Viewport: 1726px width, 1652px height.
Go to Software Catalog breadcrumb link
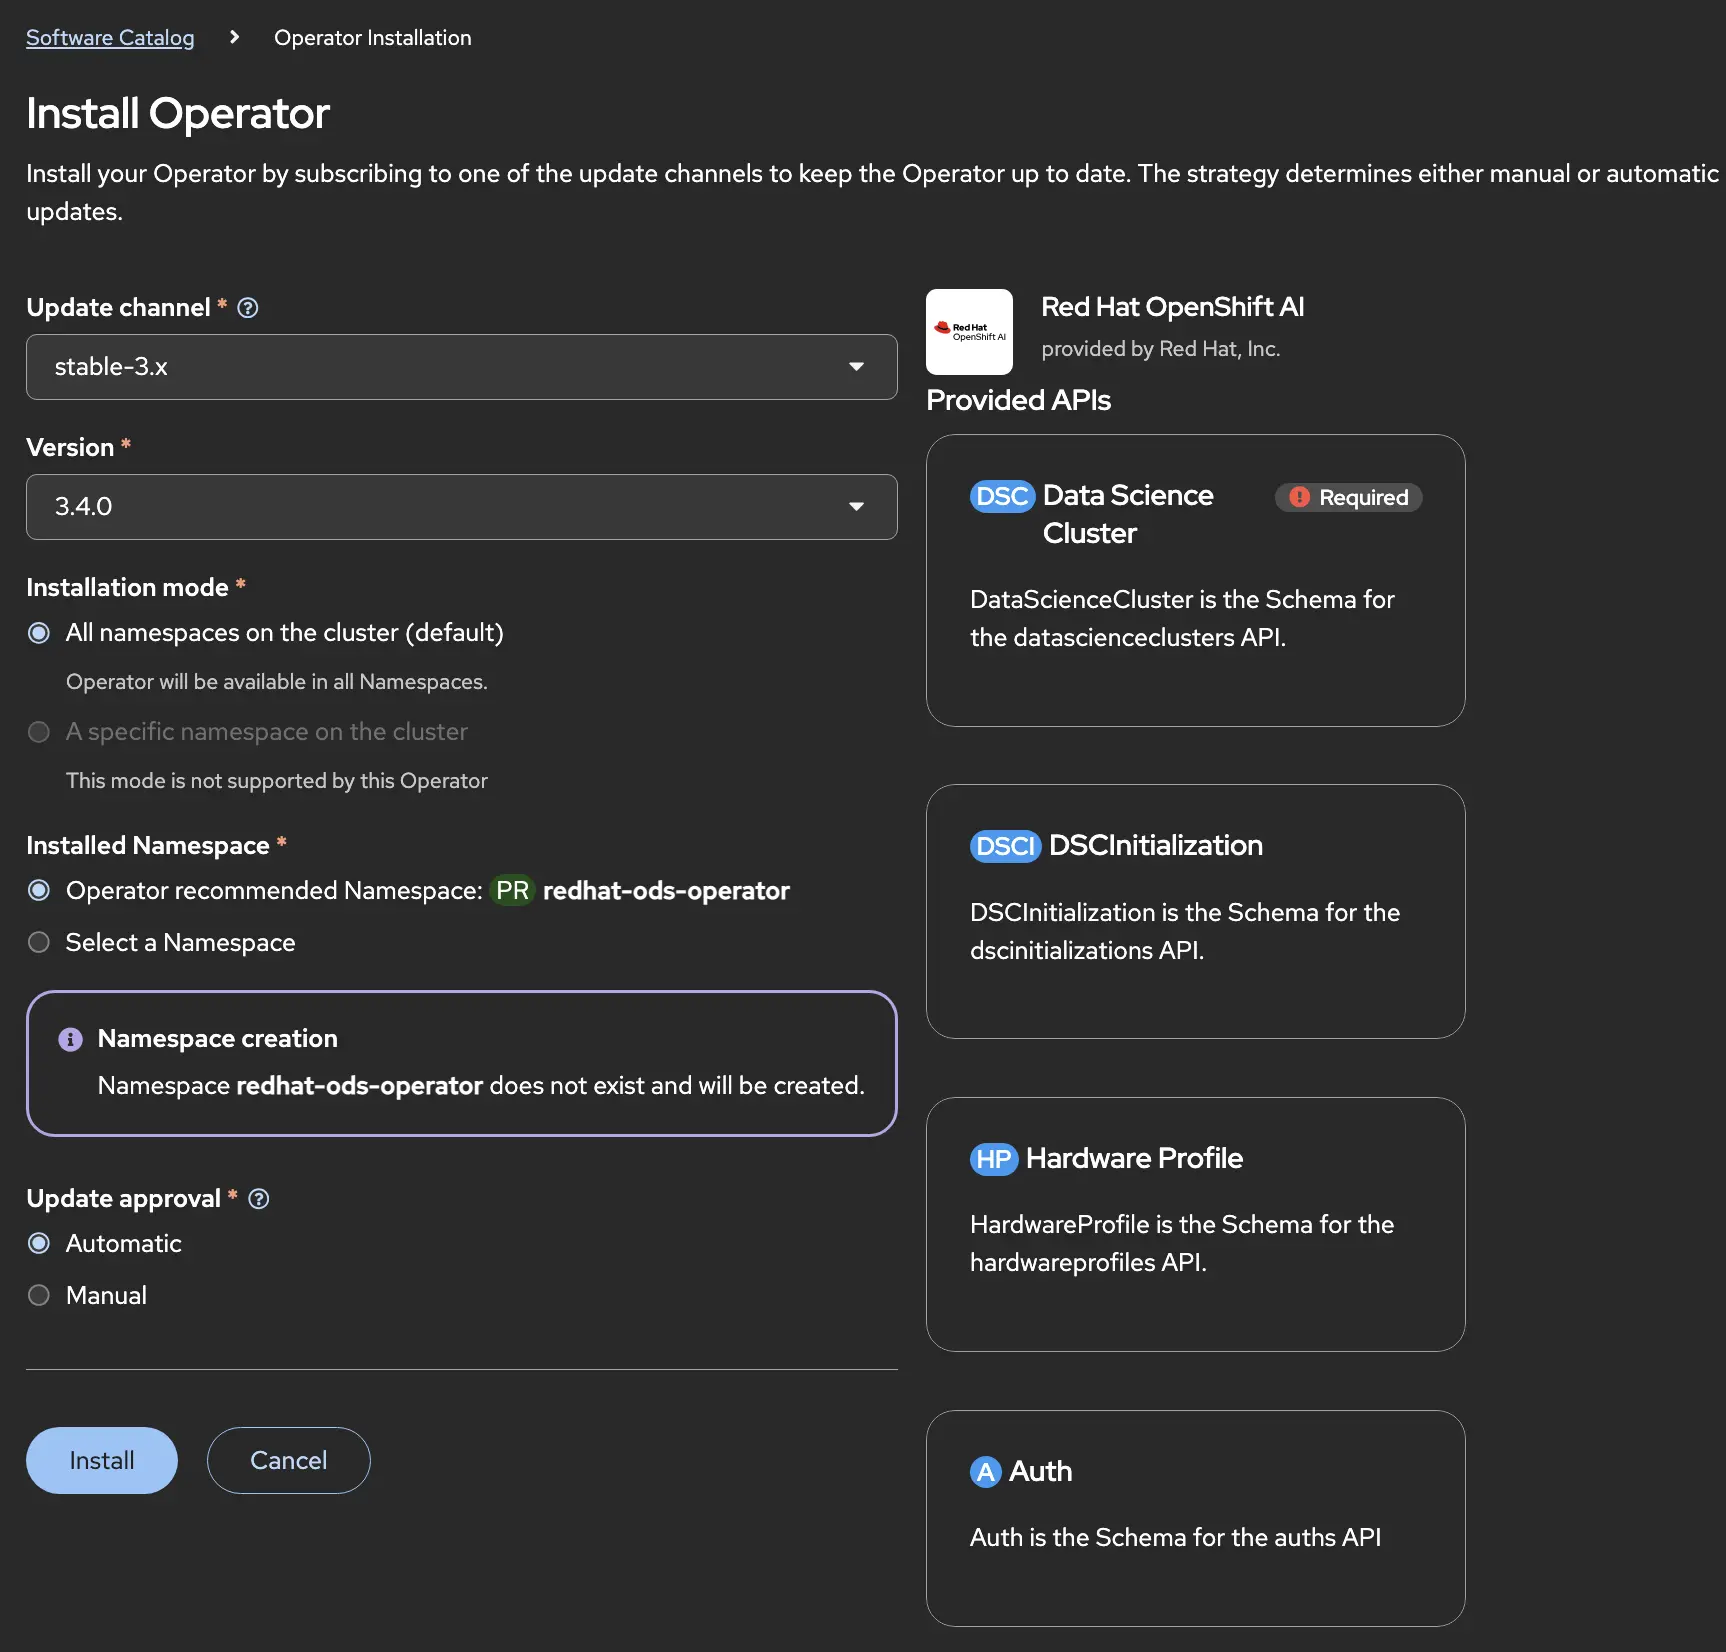(x=110, y=37)
